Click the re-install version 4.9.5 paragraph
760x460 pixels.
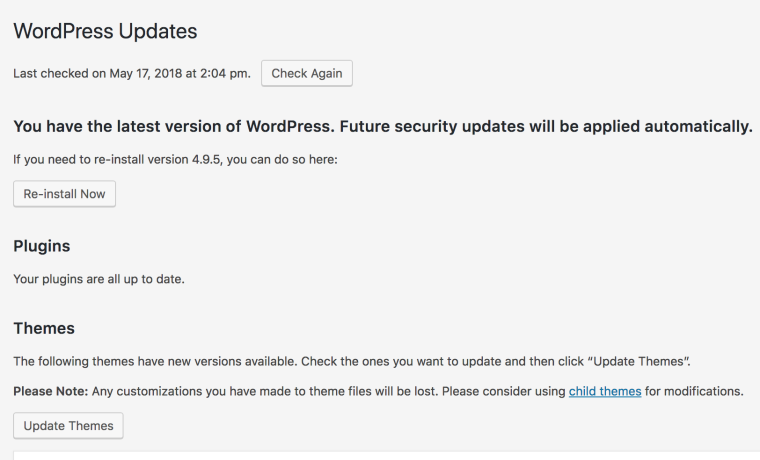175,159
